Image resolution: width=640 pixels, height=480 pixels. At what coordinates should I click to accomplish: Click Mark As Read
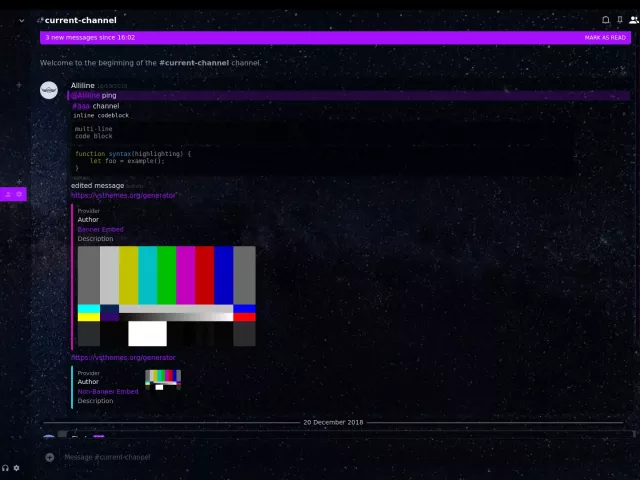pos(606,37)
